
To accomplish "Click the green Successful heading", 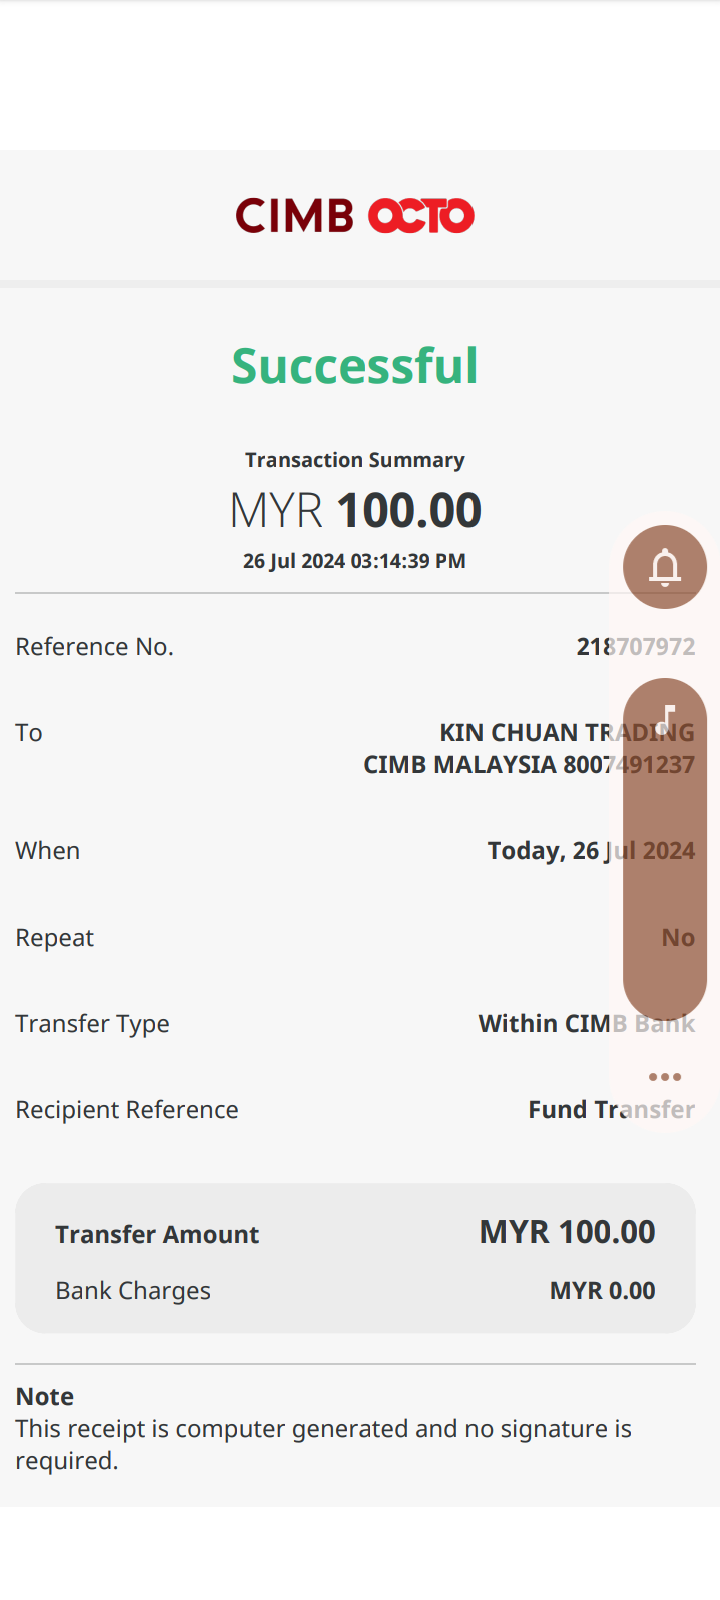I will click(x=355, y=366).
